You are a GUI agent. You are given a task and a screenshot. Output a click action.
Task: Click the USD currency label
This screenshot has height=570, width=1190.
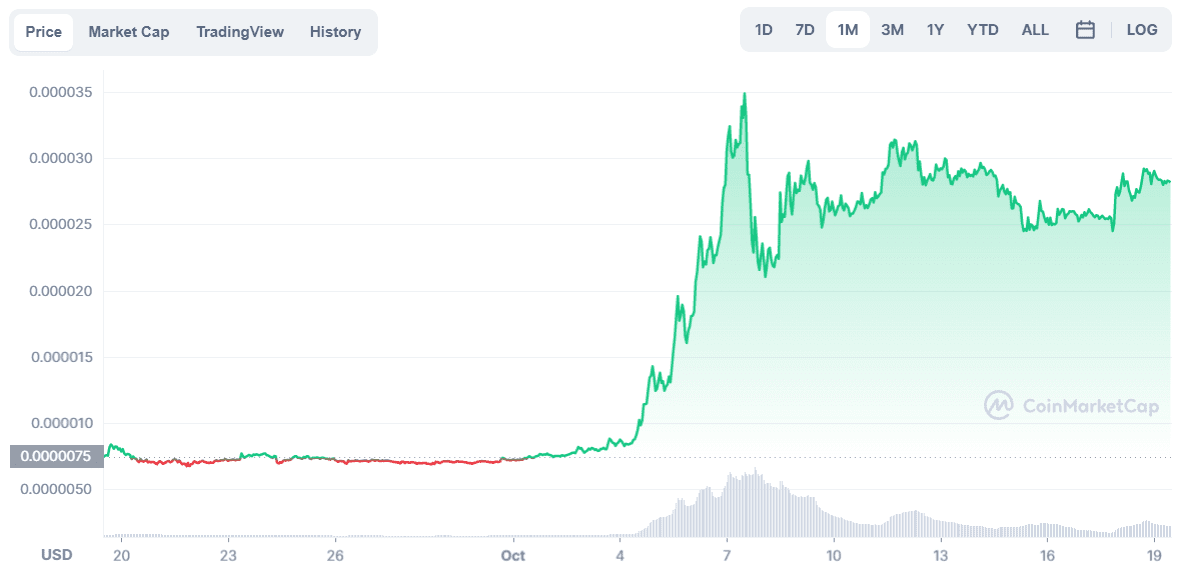[x=56, y=554]
